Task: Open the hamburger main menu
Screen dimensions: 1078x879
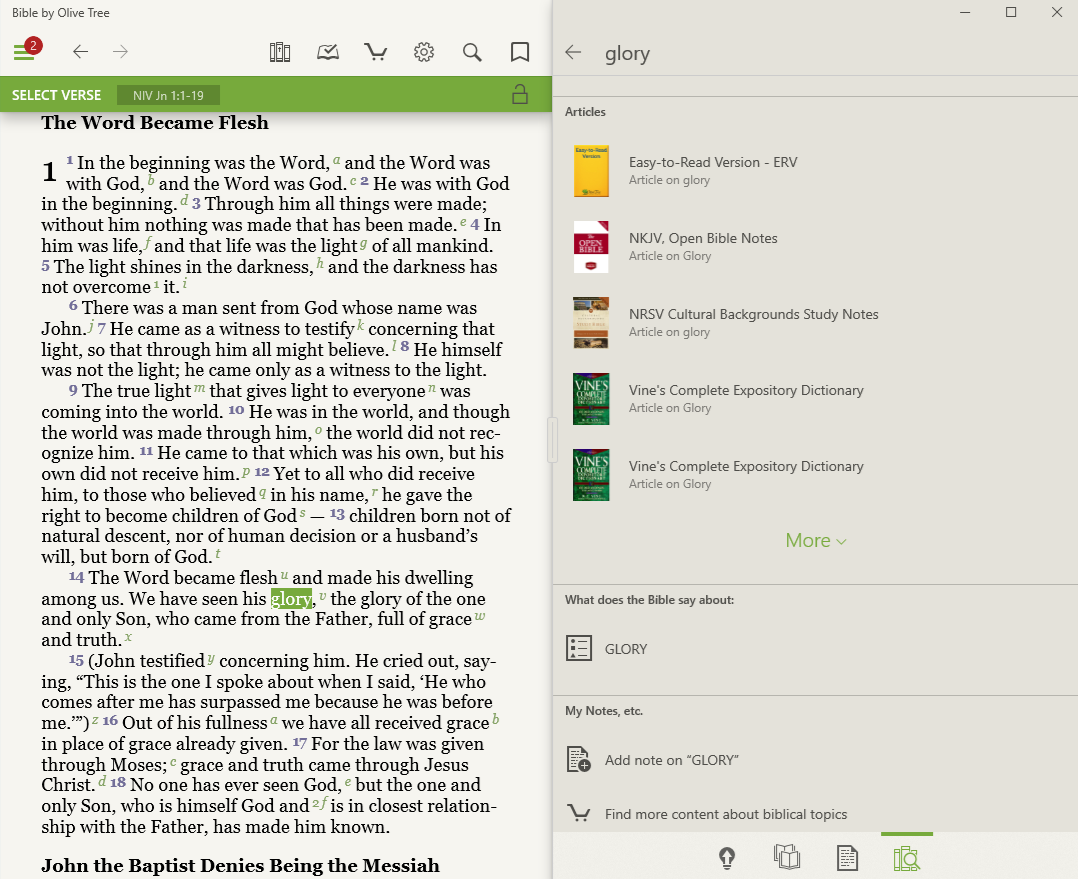Action: coord(24,52)
